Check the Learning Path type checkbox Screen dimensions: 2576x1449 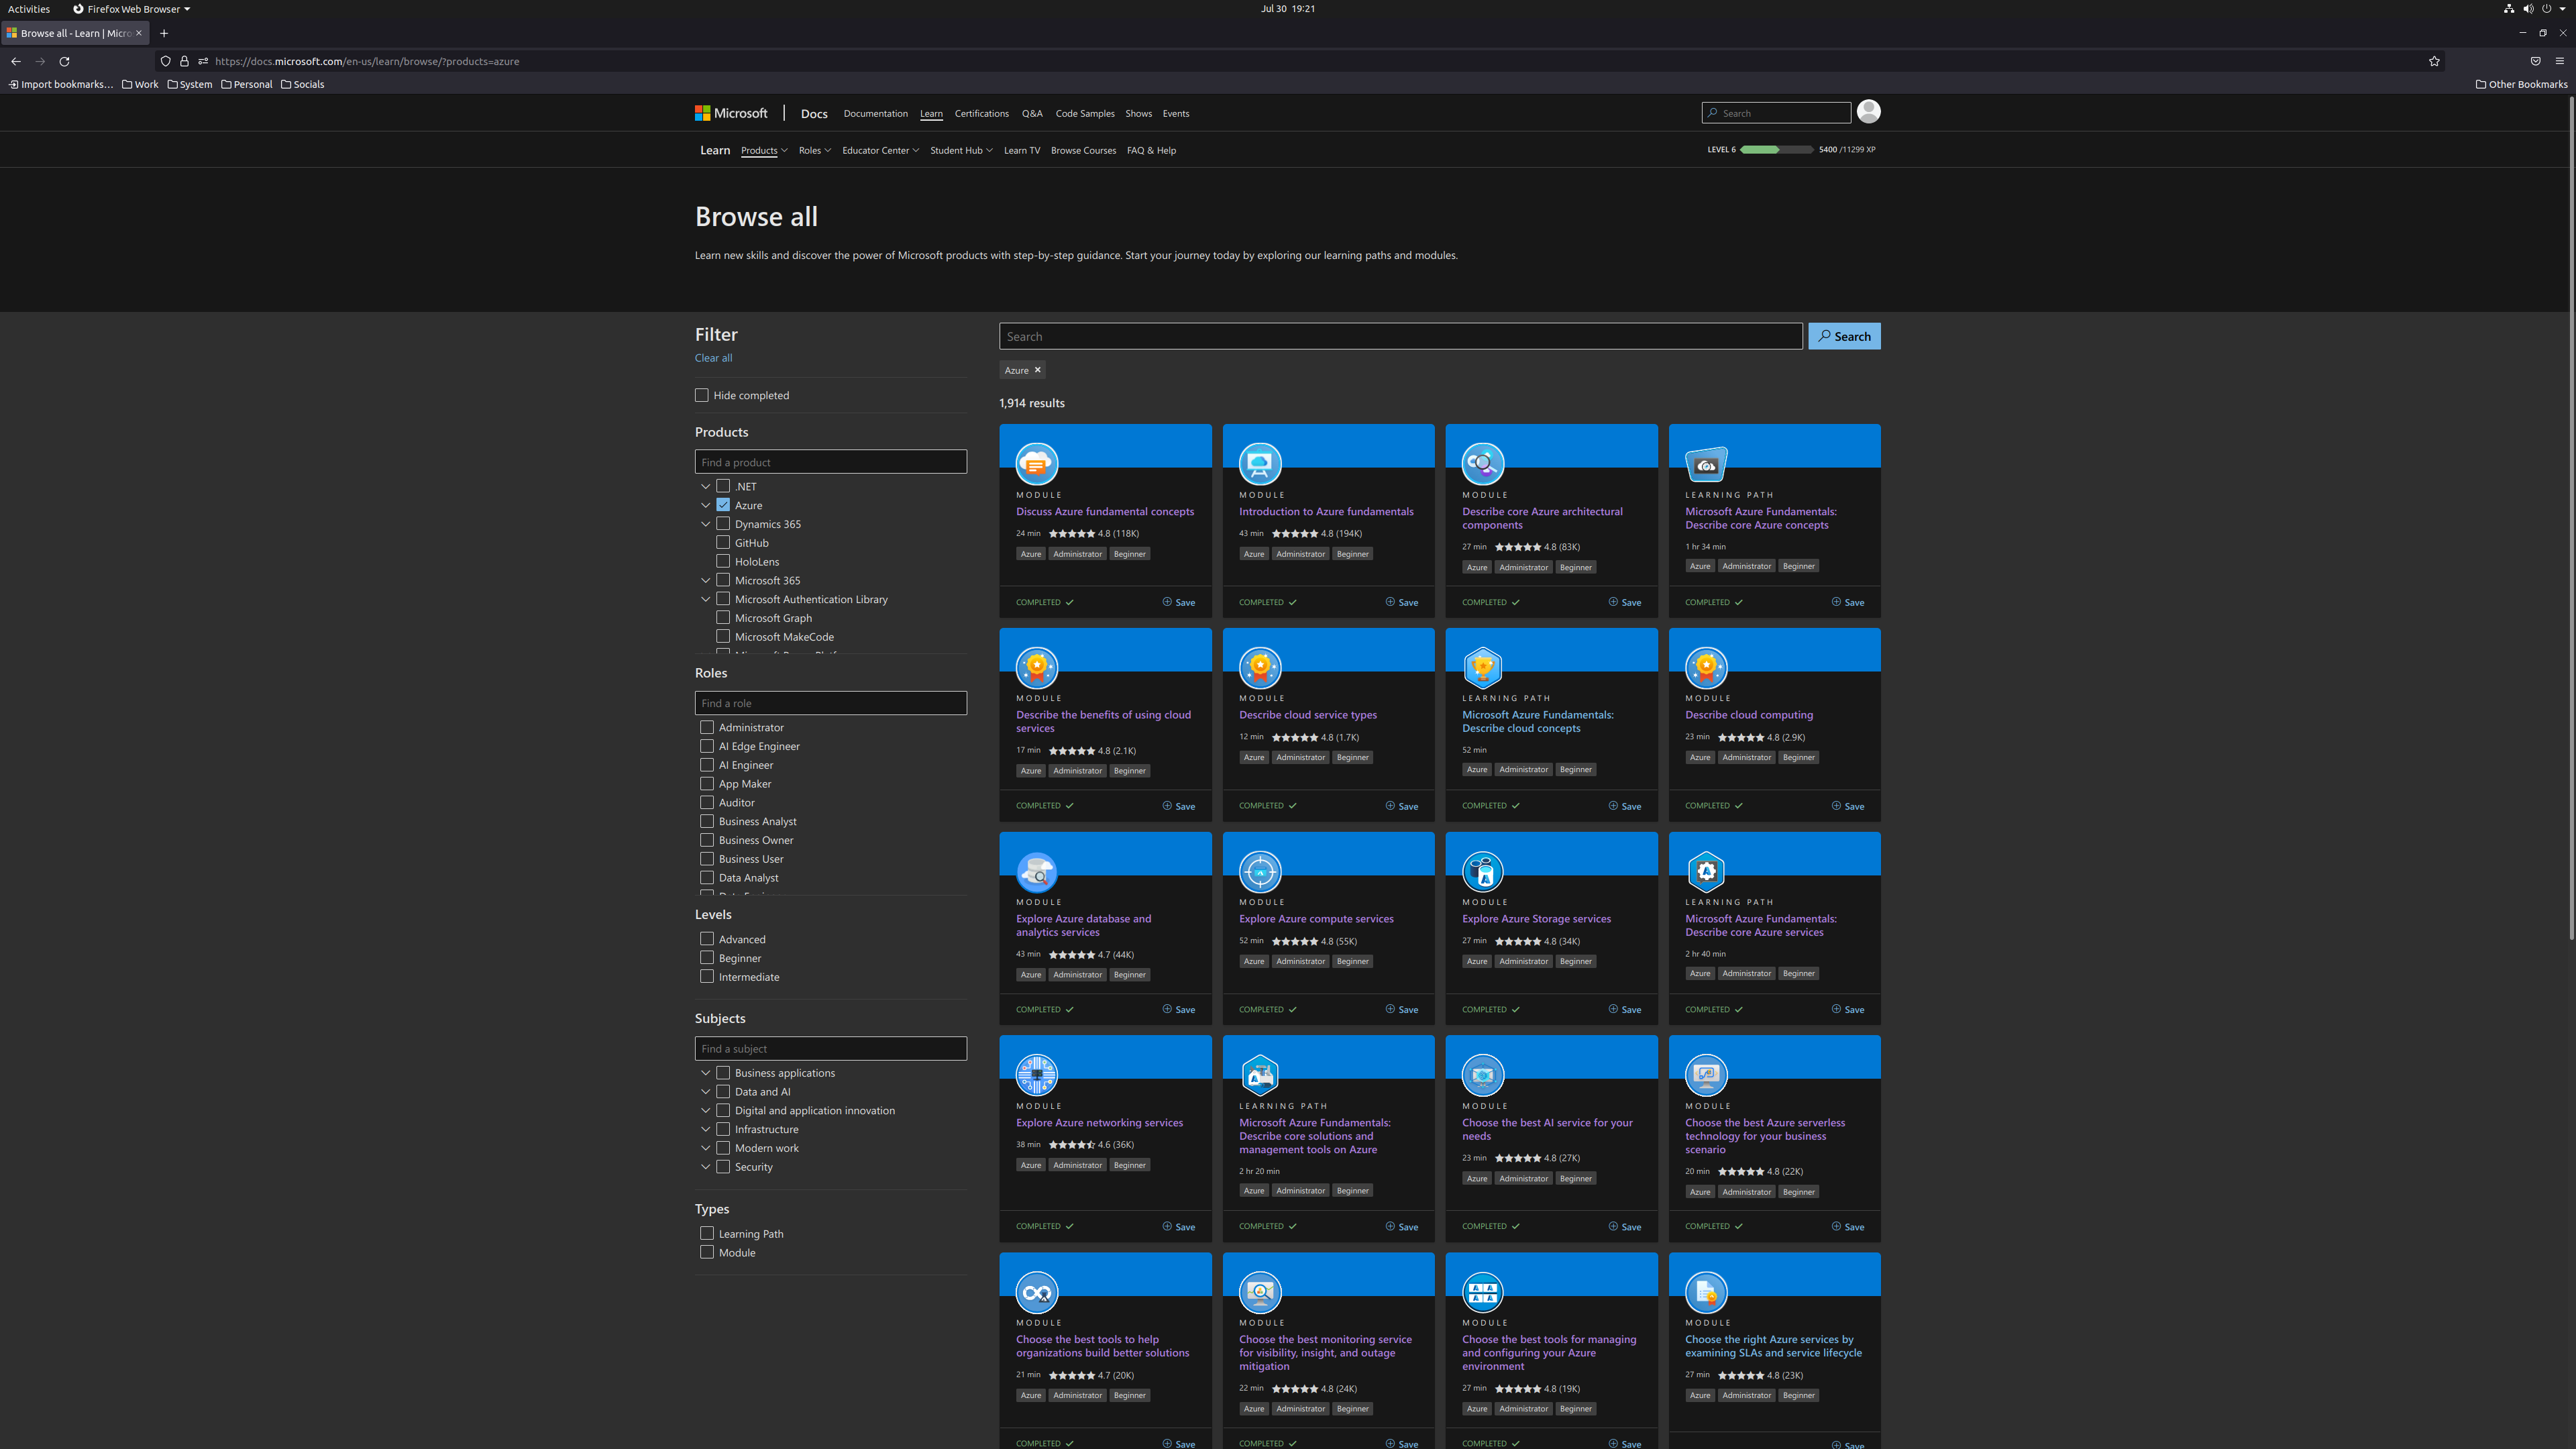(707, 1233)
